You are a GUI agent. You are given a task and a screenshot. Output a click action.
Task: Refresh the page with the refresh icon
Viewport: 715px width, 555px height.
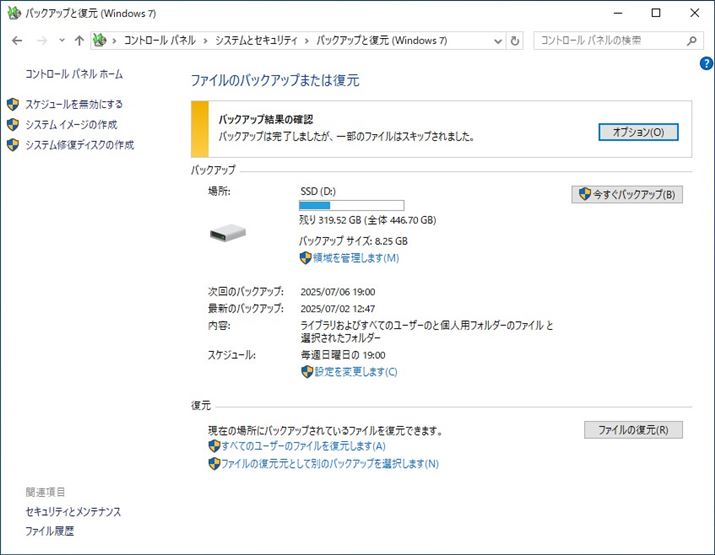[514, 41]
